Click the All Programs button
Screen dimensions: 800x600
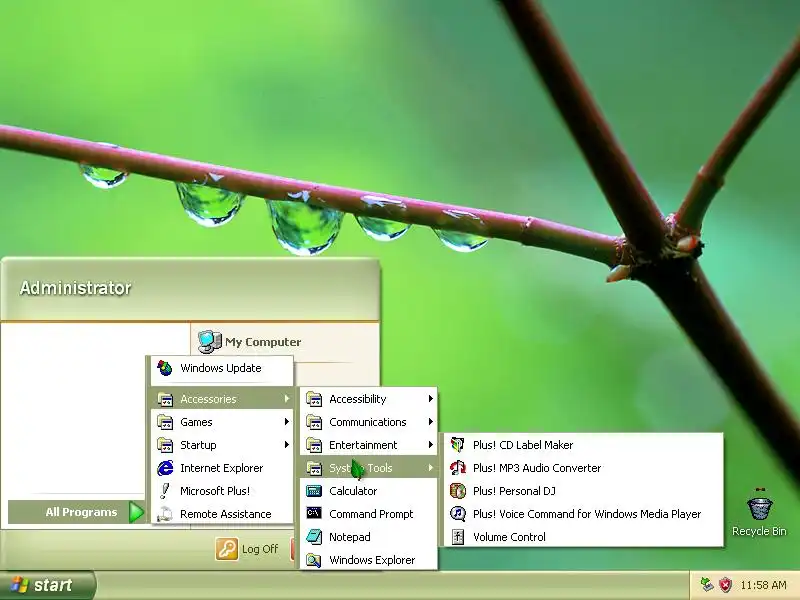pos(78,512)
